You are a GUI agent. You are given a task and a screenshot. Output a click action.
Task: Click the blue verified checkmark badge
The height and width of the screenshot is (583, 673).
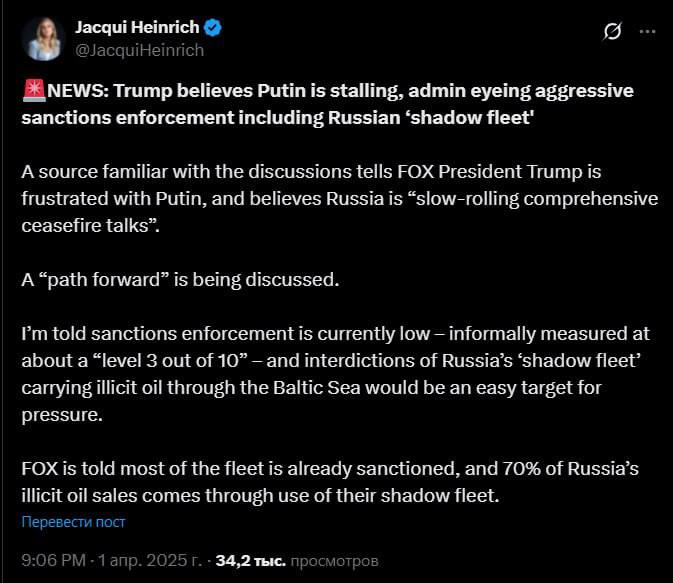click(x=214, y=27)
